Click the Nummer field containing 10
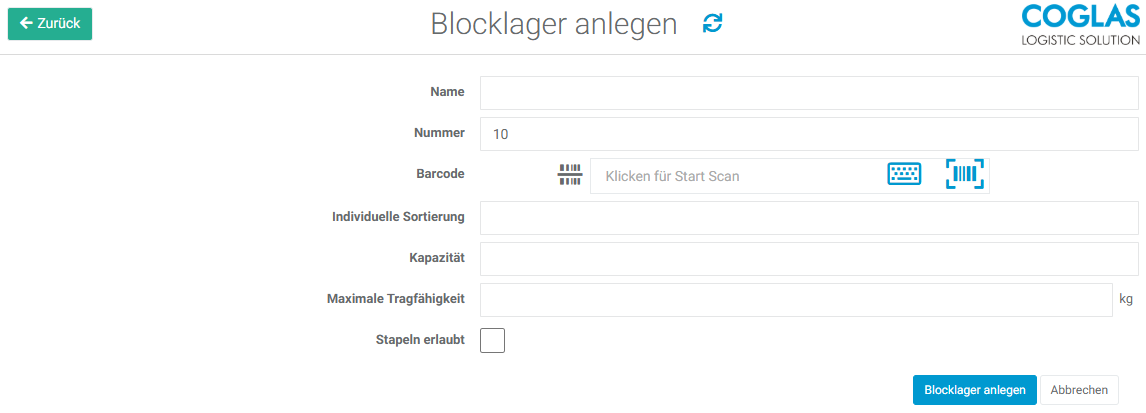This screenshot has height=413, width=1146. pos(808,134)
